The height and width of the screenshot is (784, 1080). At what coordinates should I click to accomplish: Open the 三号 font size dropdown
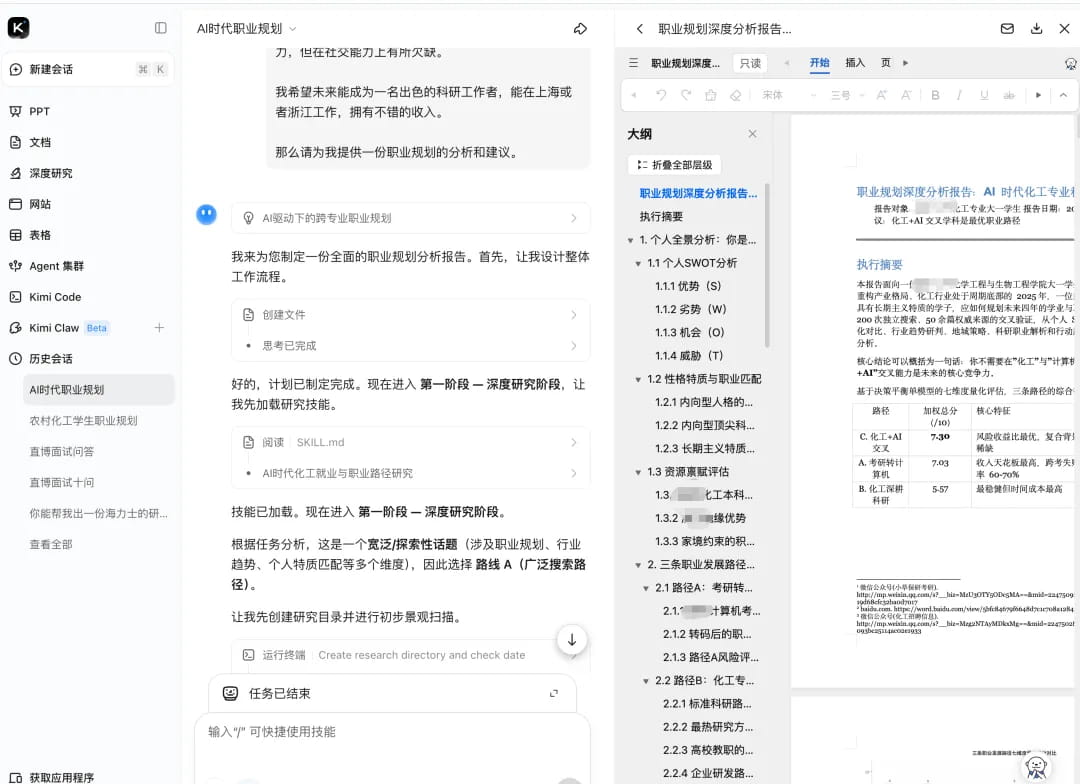[x=846, y=95]
